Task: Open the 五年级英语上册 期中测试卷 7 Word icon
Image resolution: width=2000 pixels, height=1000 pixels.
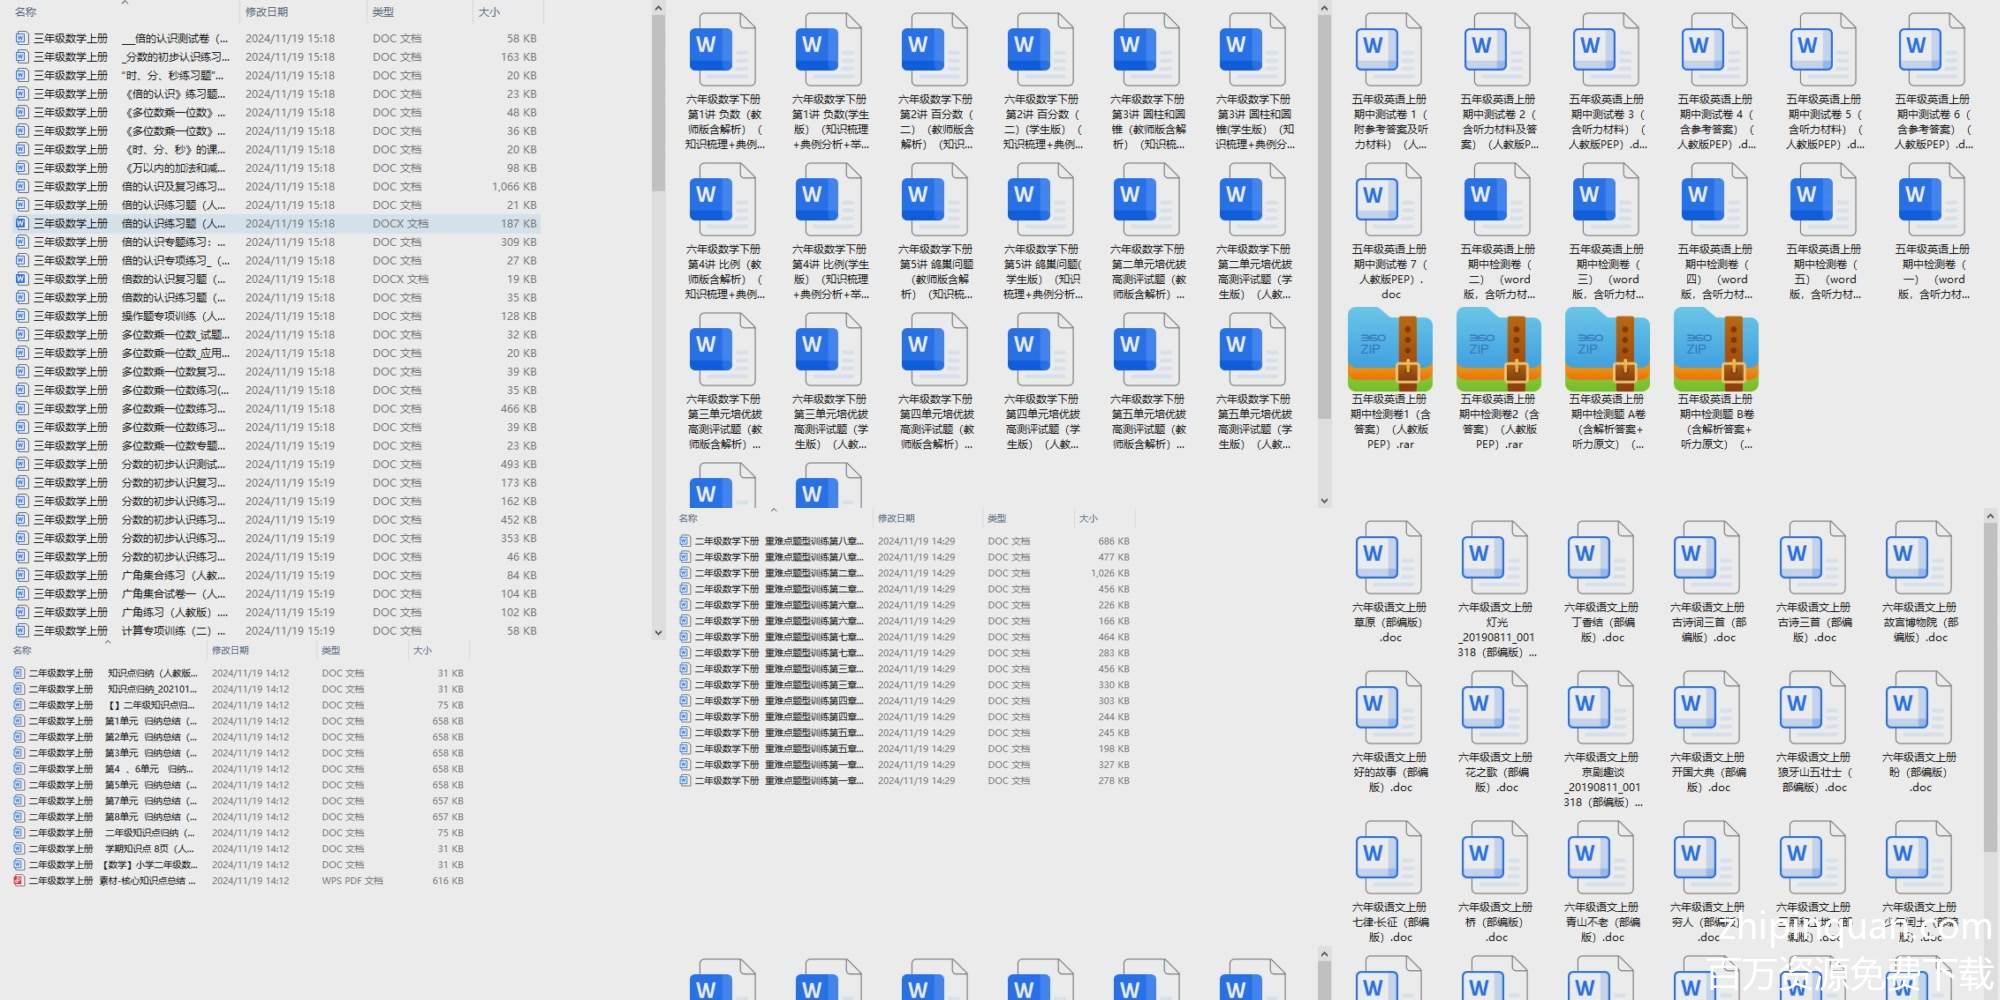Action: [x=1388, y=200]
